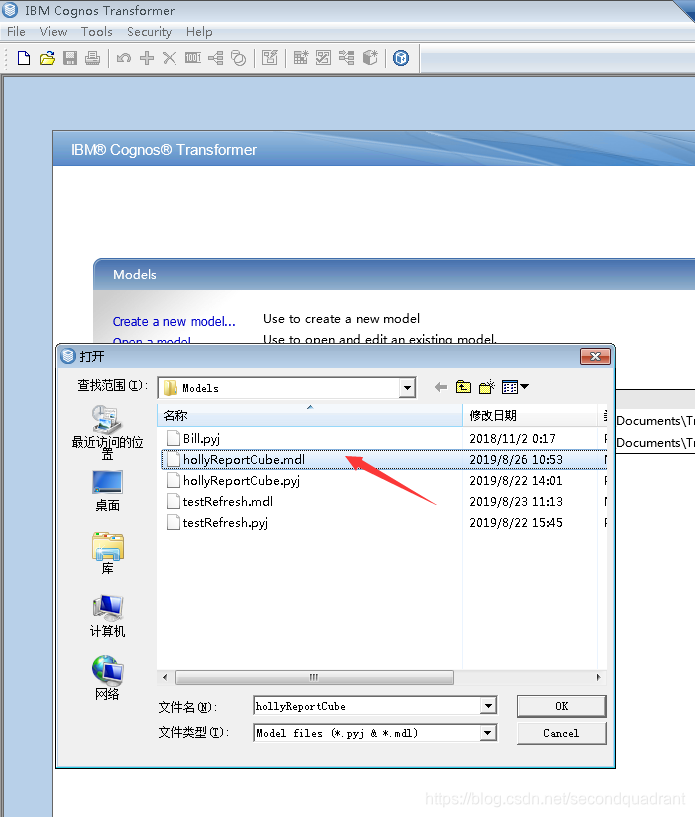
Task: Close the Open (打开) dialog
Action: 595,356
